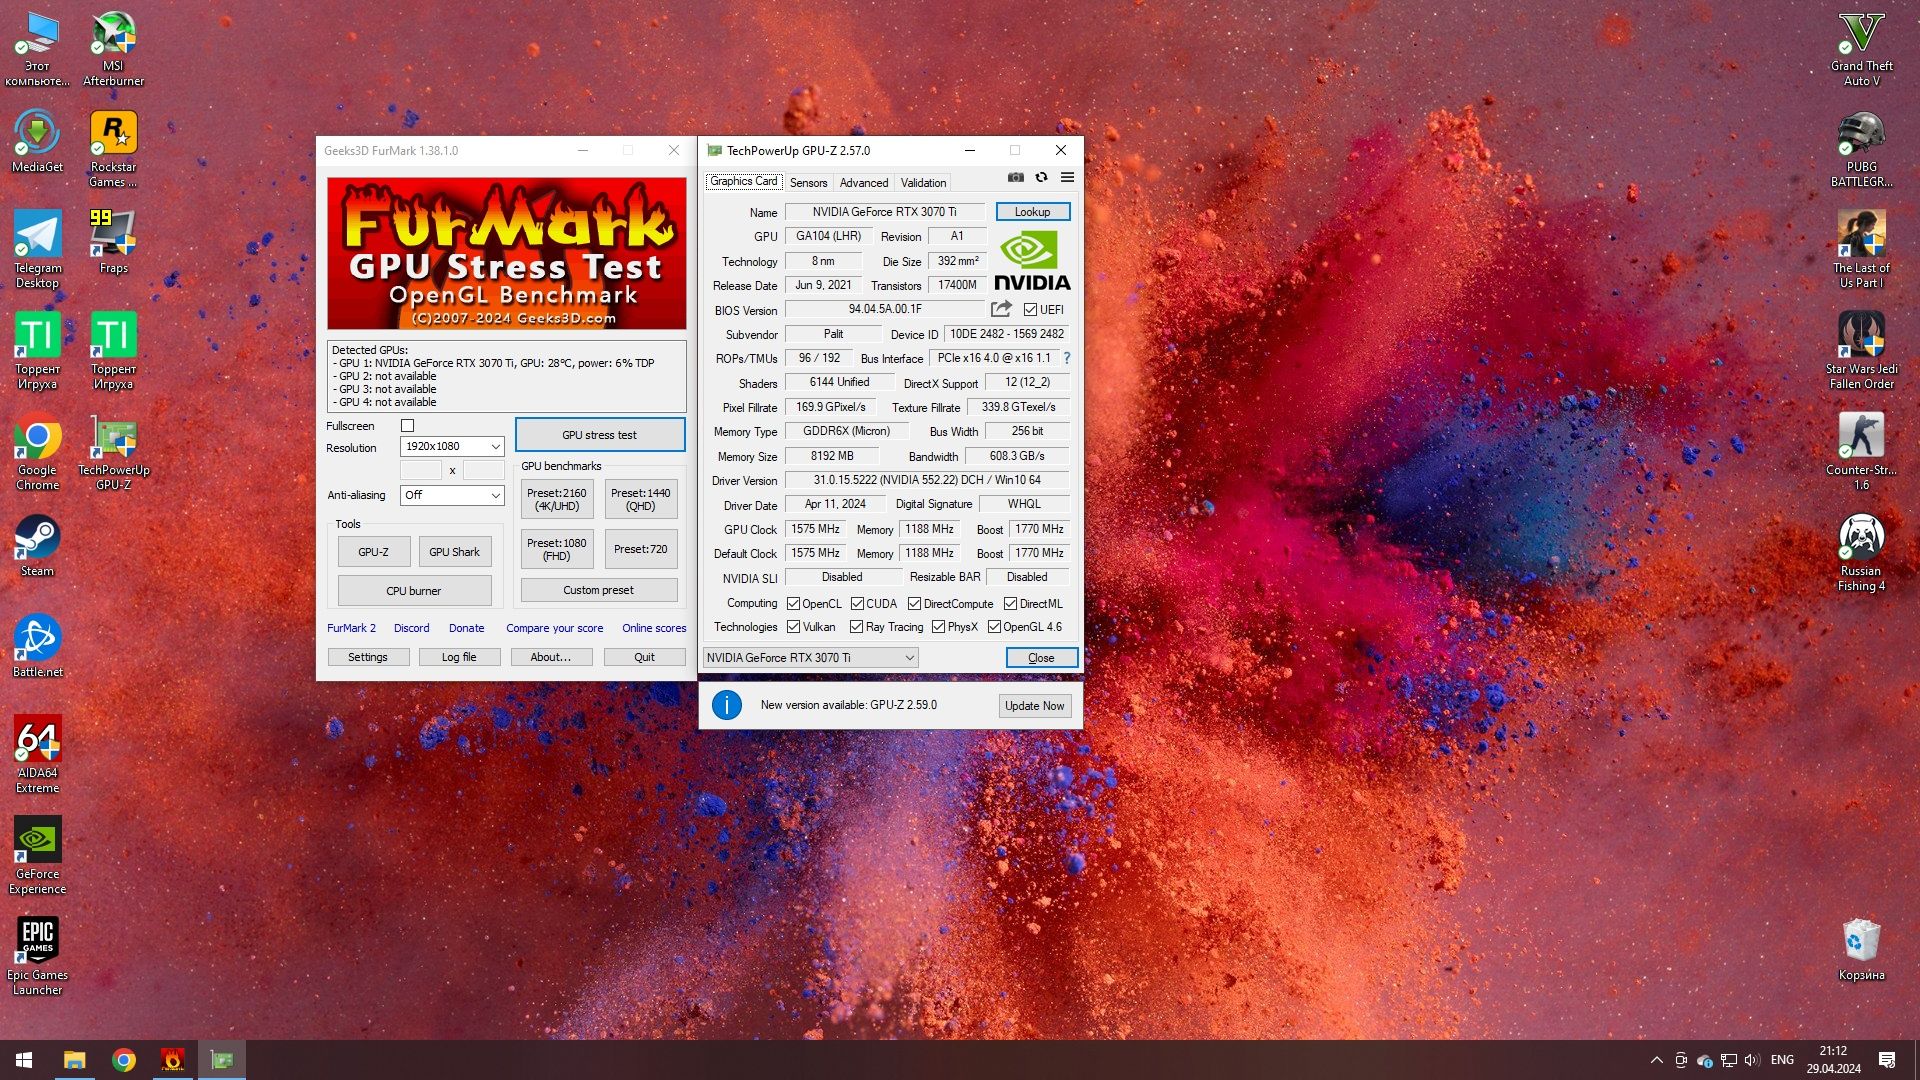Open the FurMark Resolution dropdown
The image size is (1920, 1080).
pyautogui.click(x=452, y=446)
